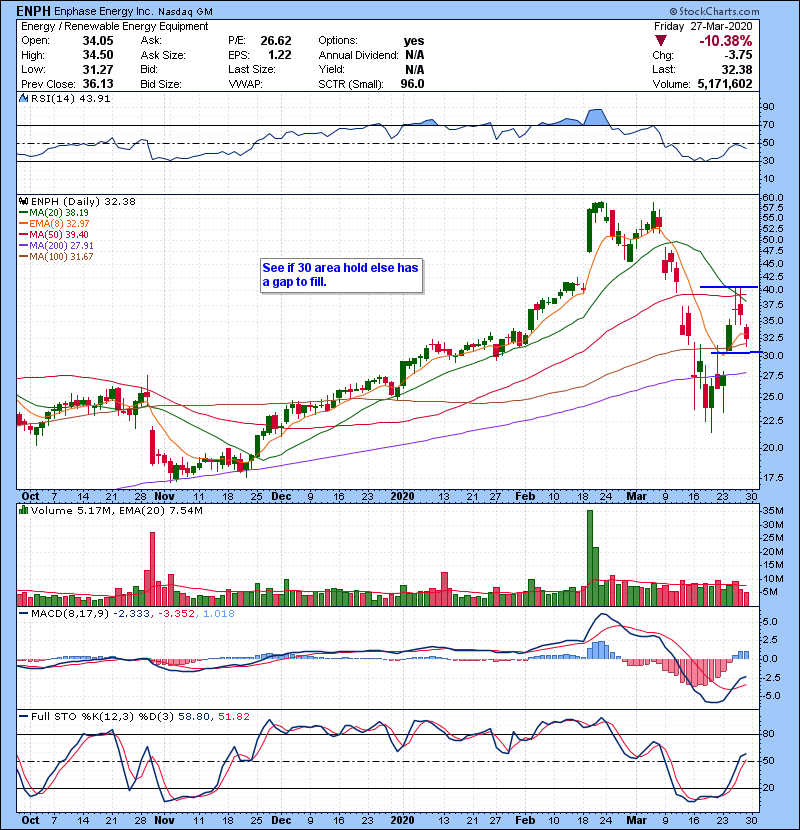800x830 pixels.
Task: Click the date Friday 27-Mar-2020
Action: (703, 26)
